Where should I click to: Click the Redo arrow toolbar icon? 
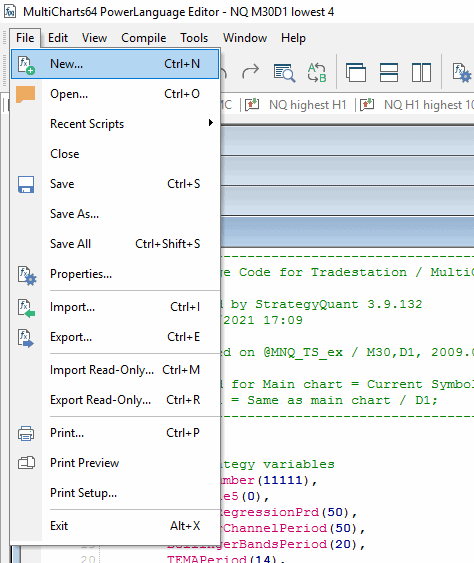point(250,72)
